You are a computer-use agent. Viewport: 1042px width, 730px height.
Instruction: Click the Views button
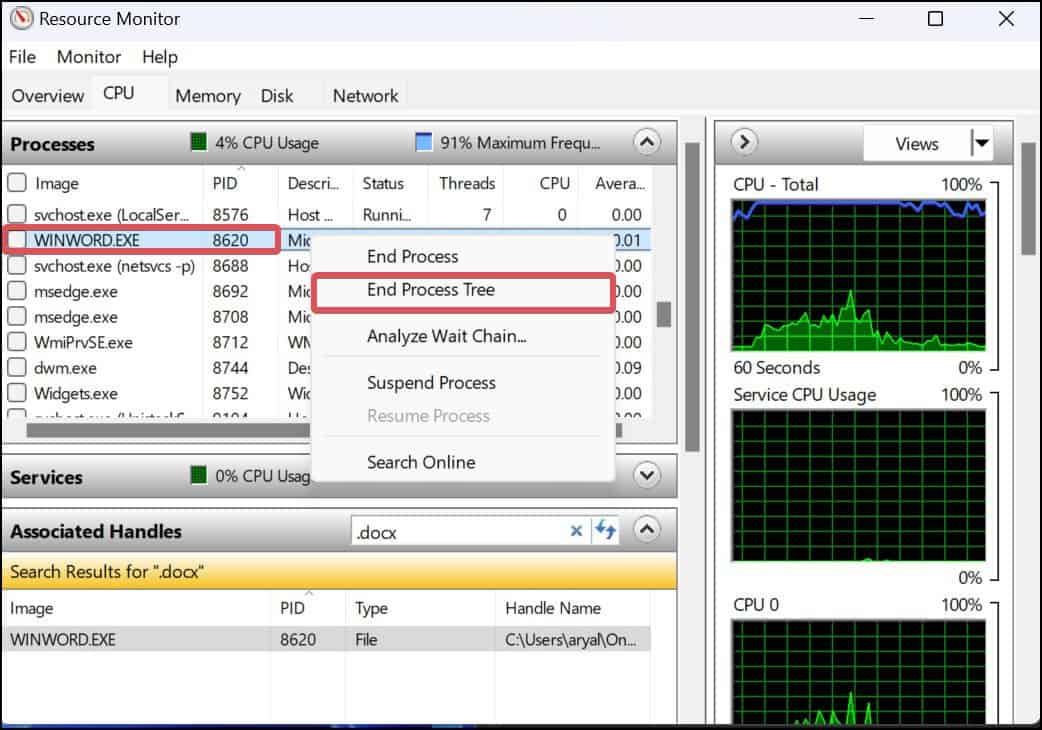tap(917, 143)
